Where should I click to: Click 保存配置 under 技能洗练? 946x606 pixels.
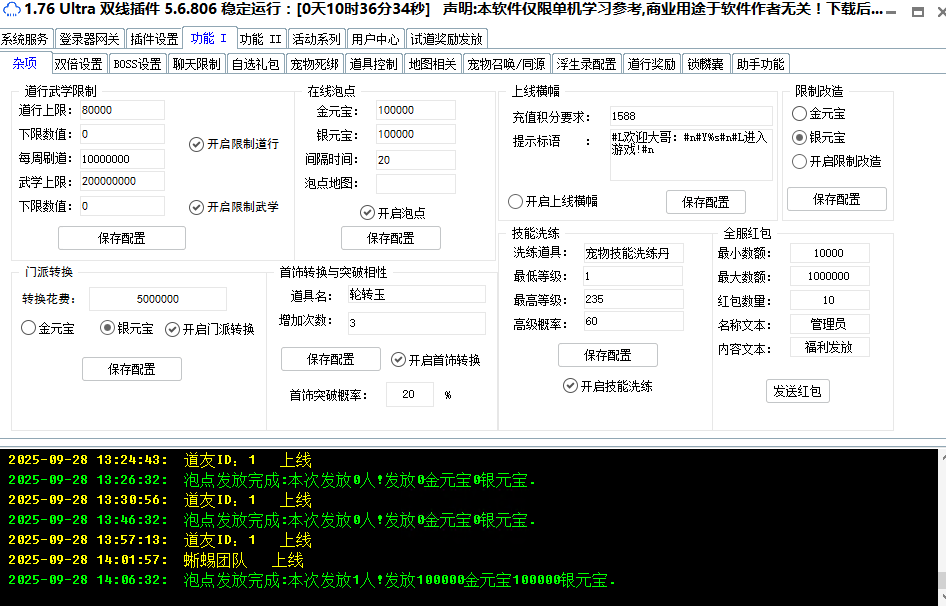click(607, 355)
